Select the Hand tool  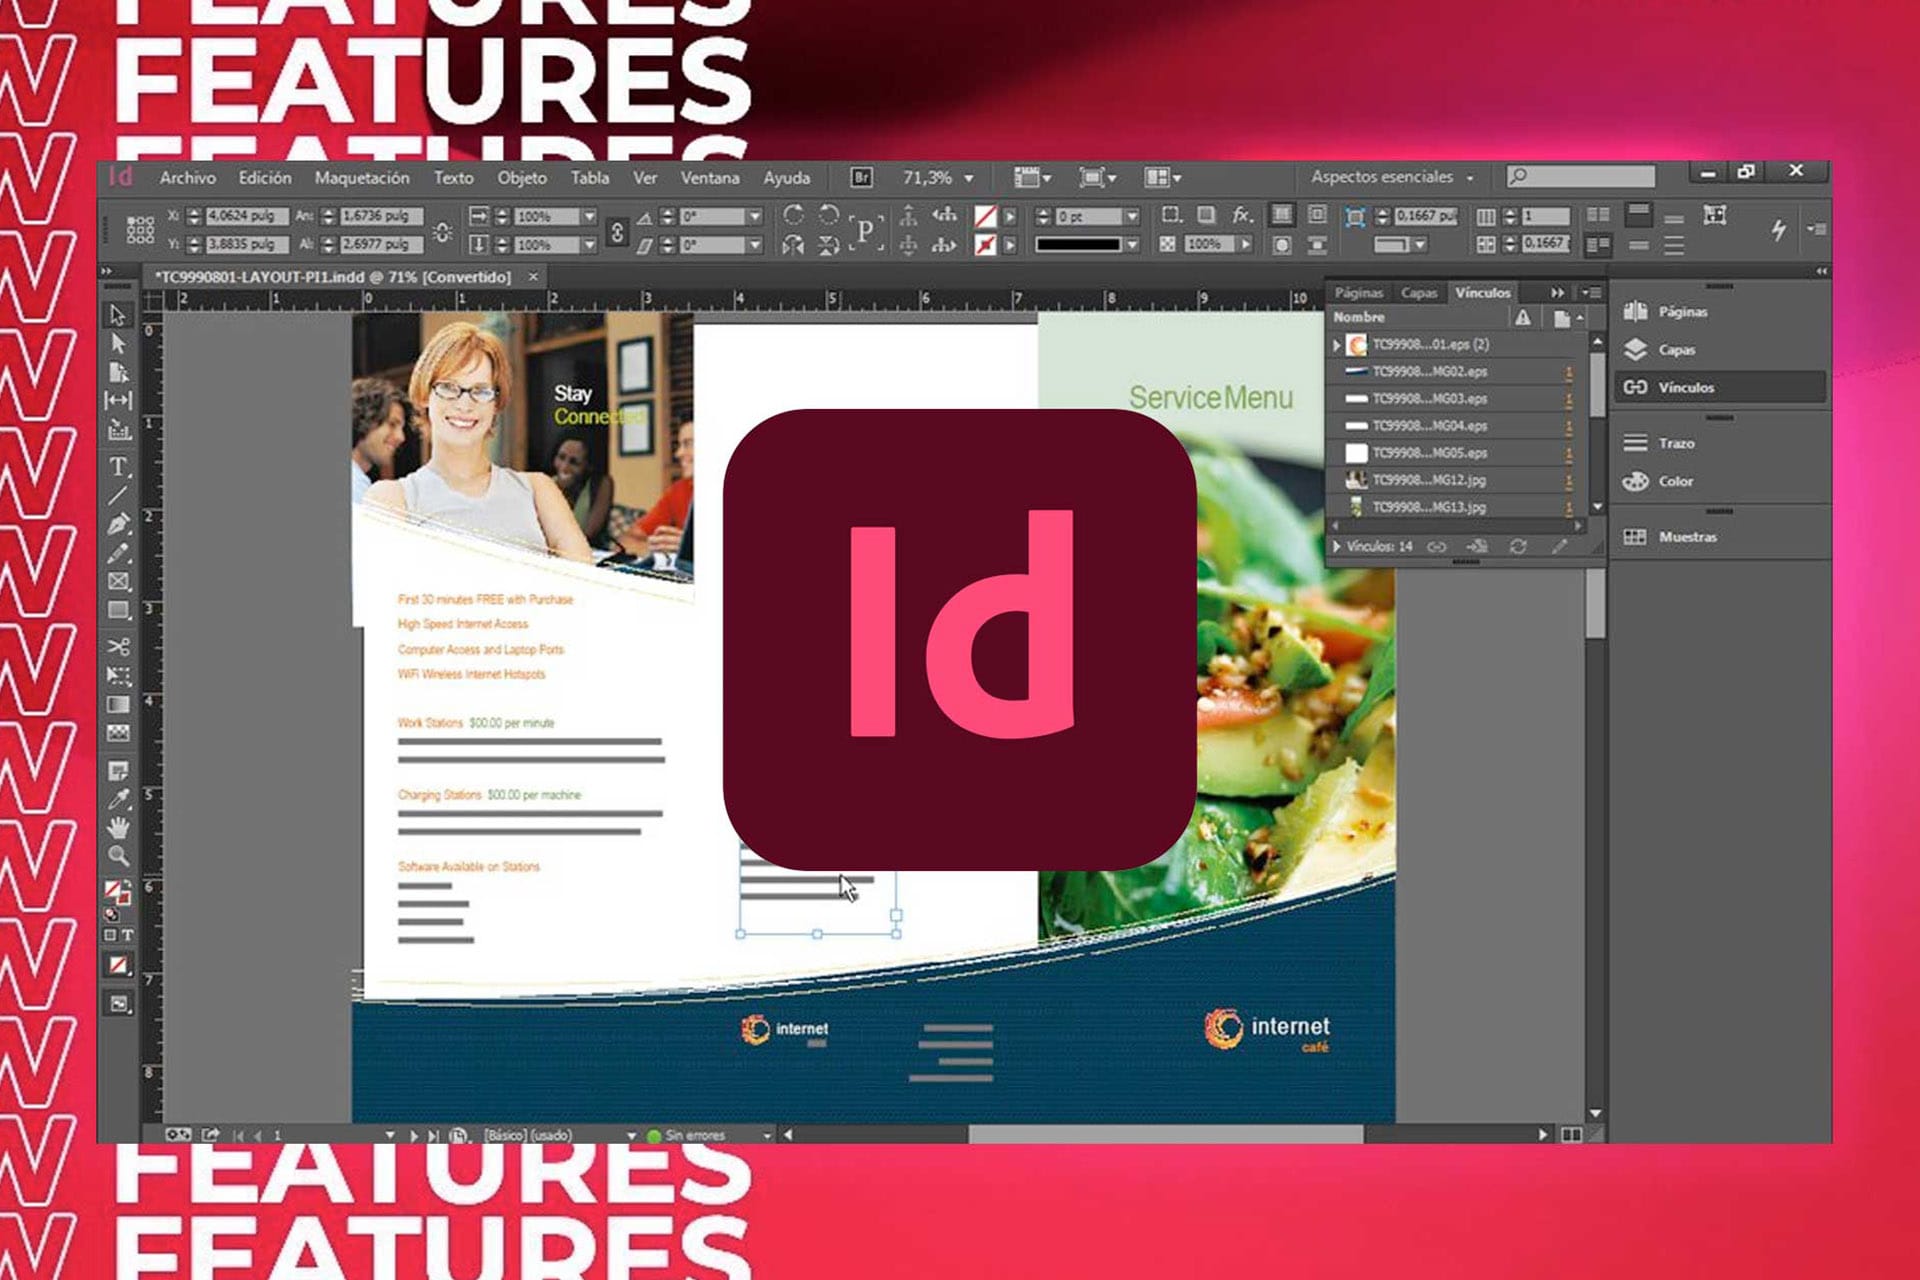(118, 828)
